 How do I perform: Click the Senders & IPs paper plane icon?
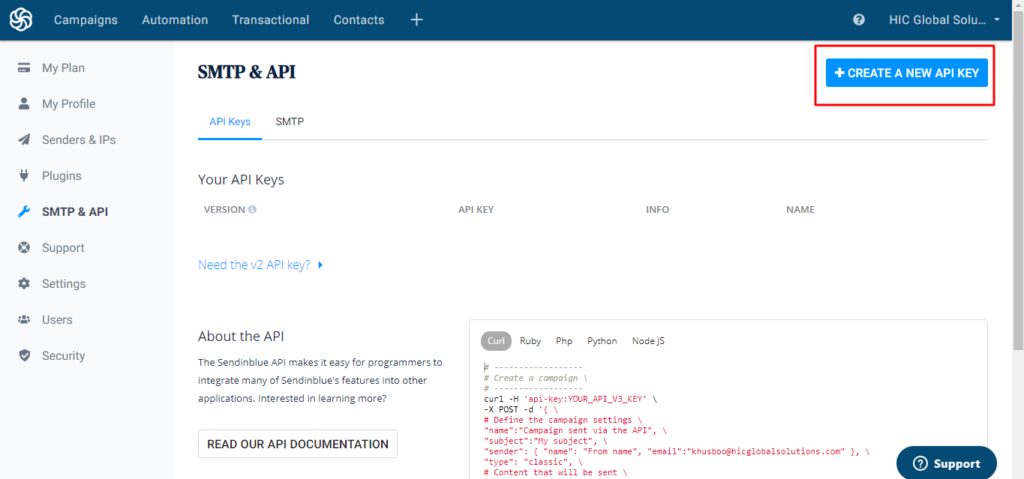point(24,140)
